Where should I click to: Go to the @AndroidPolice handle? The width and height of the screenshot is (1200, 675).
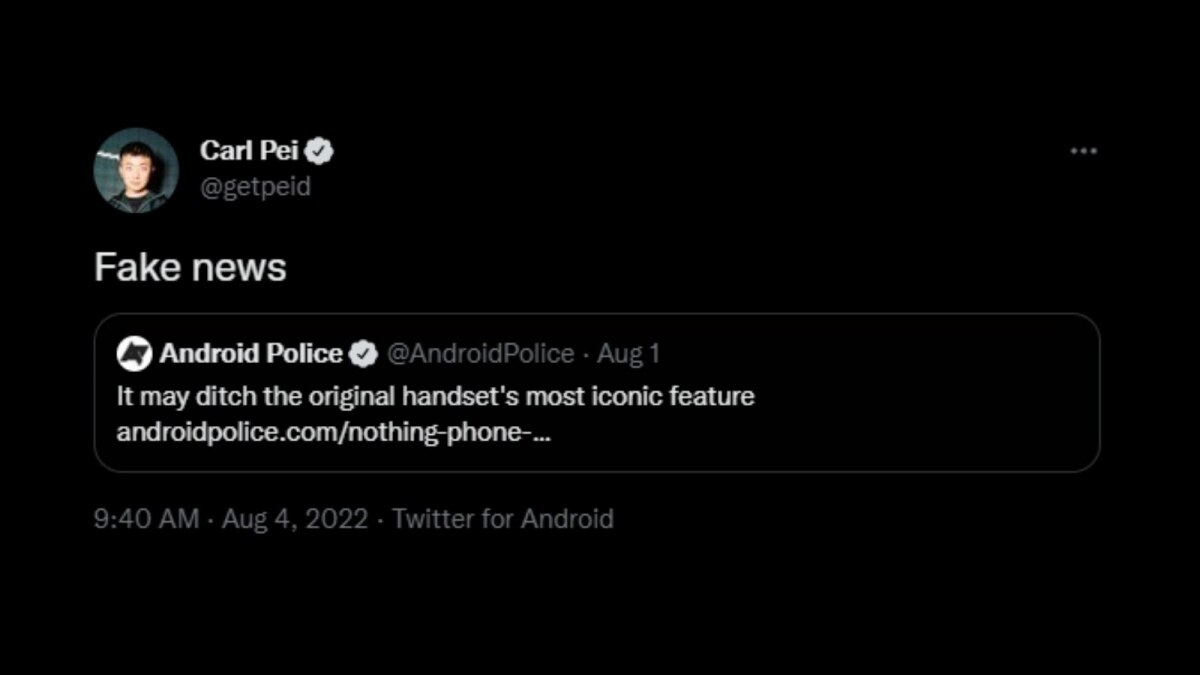(x=480, y=354)
